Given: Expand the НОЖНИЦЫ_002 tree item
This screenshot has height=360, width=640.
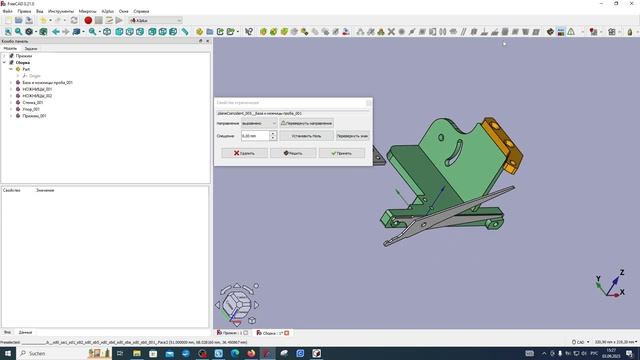Looking at the screenshot, I should tap(11, 96).
